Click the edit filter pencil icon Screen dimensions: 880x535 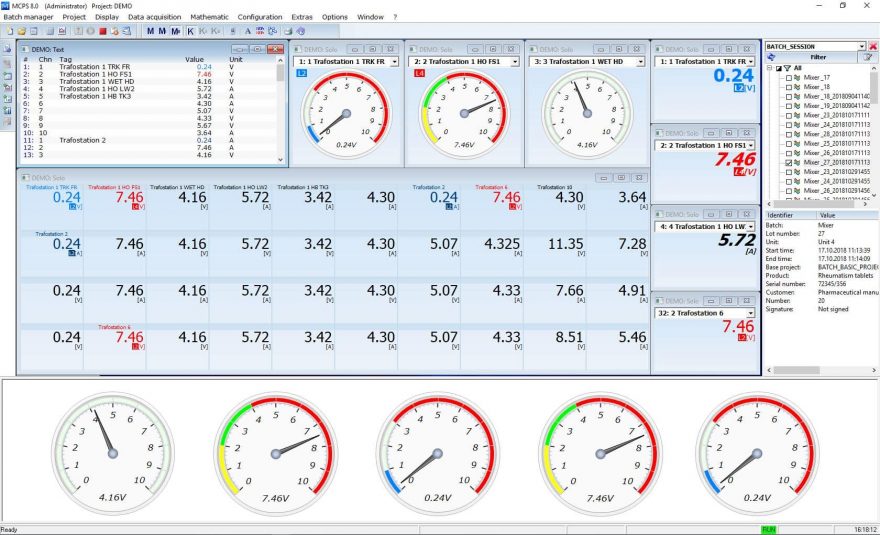pos(868,58)
